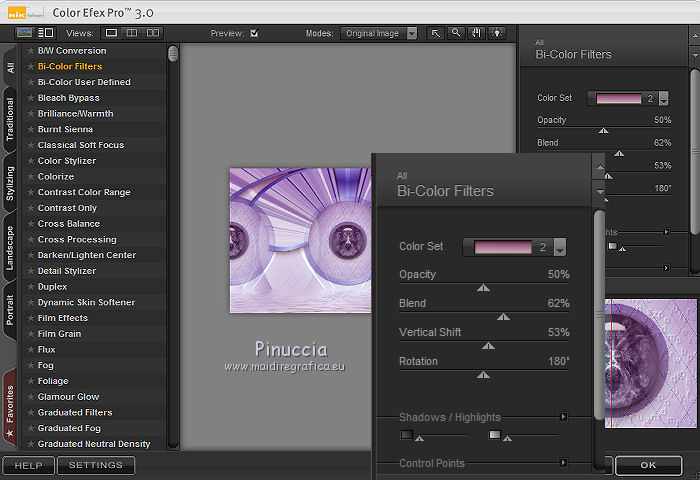Switch to the Landscape filter tab
The image size is (700, 480).
point(10,247)
